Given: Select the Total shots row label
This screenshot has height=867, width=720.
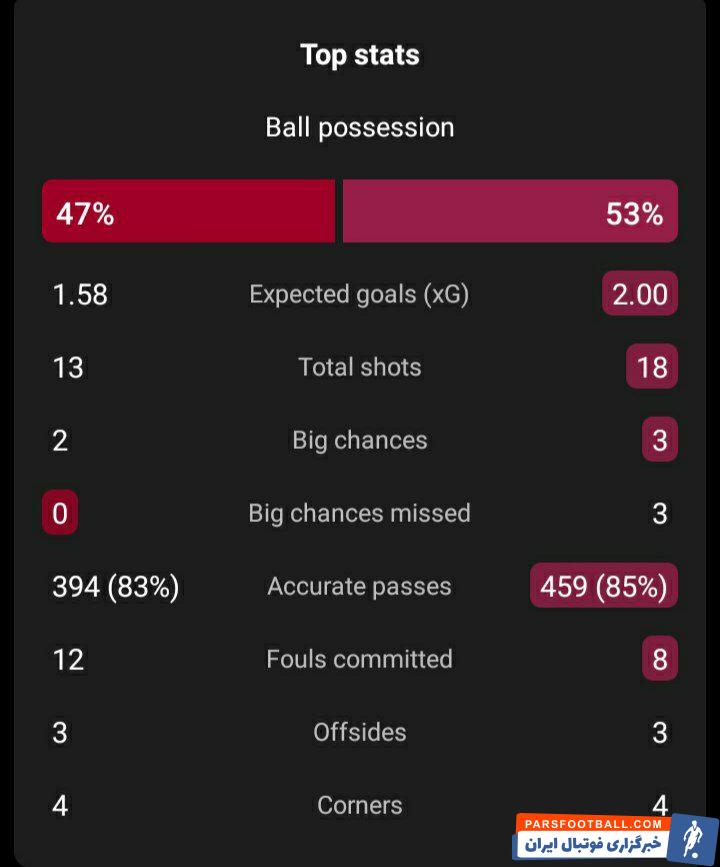Looking at the screenshot, I should (360, 367).
